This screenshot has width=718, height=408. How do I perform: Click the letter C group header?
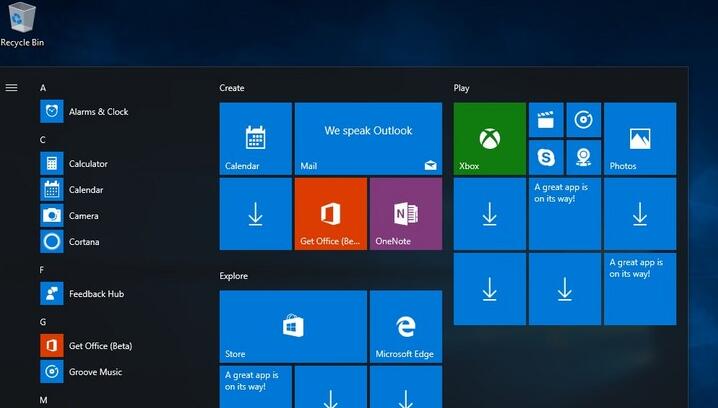point(43,140)
